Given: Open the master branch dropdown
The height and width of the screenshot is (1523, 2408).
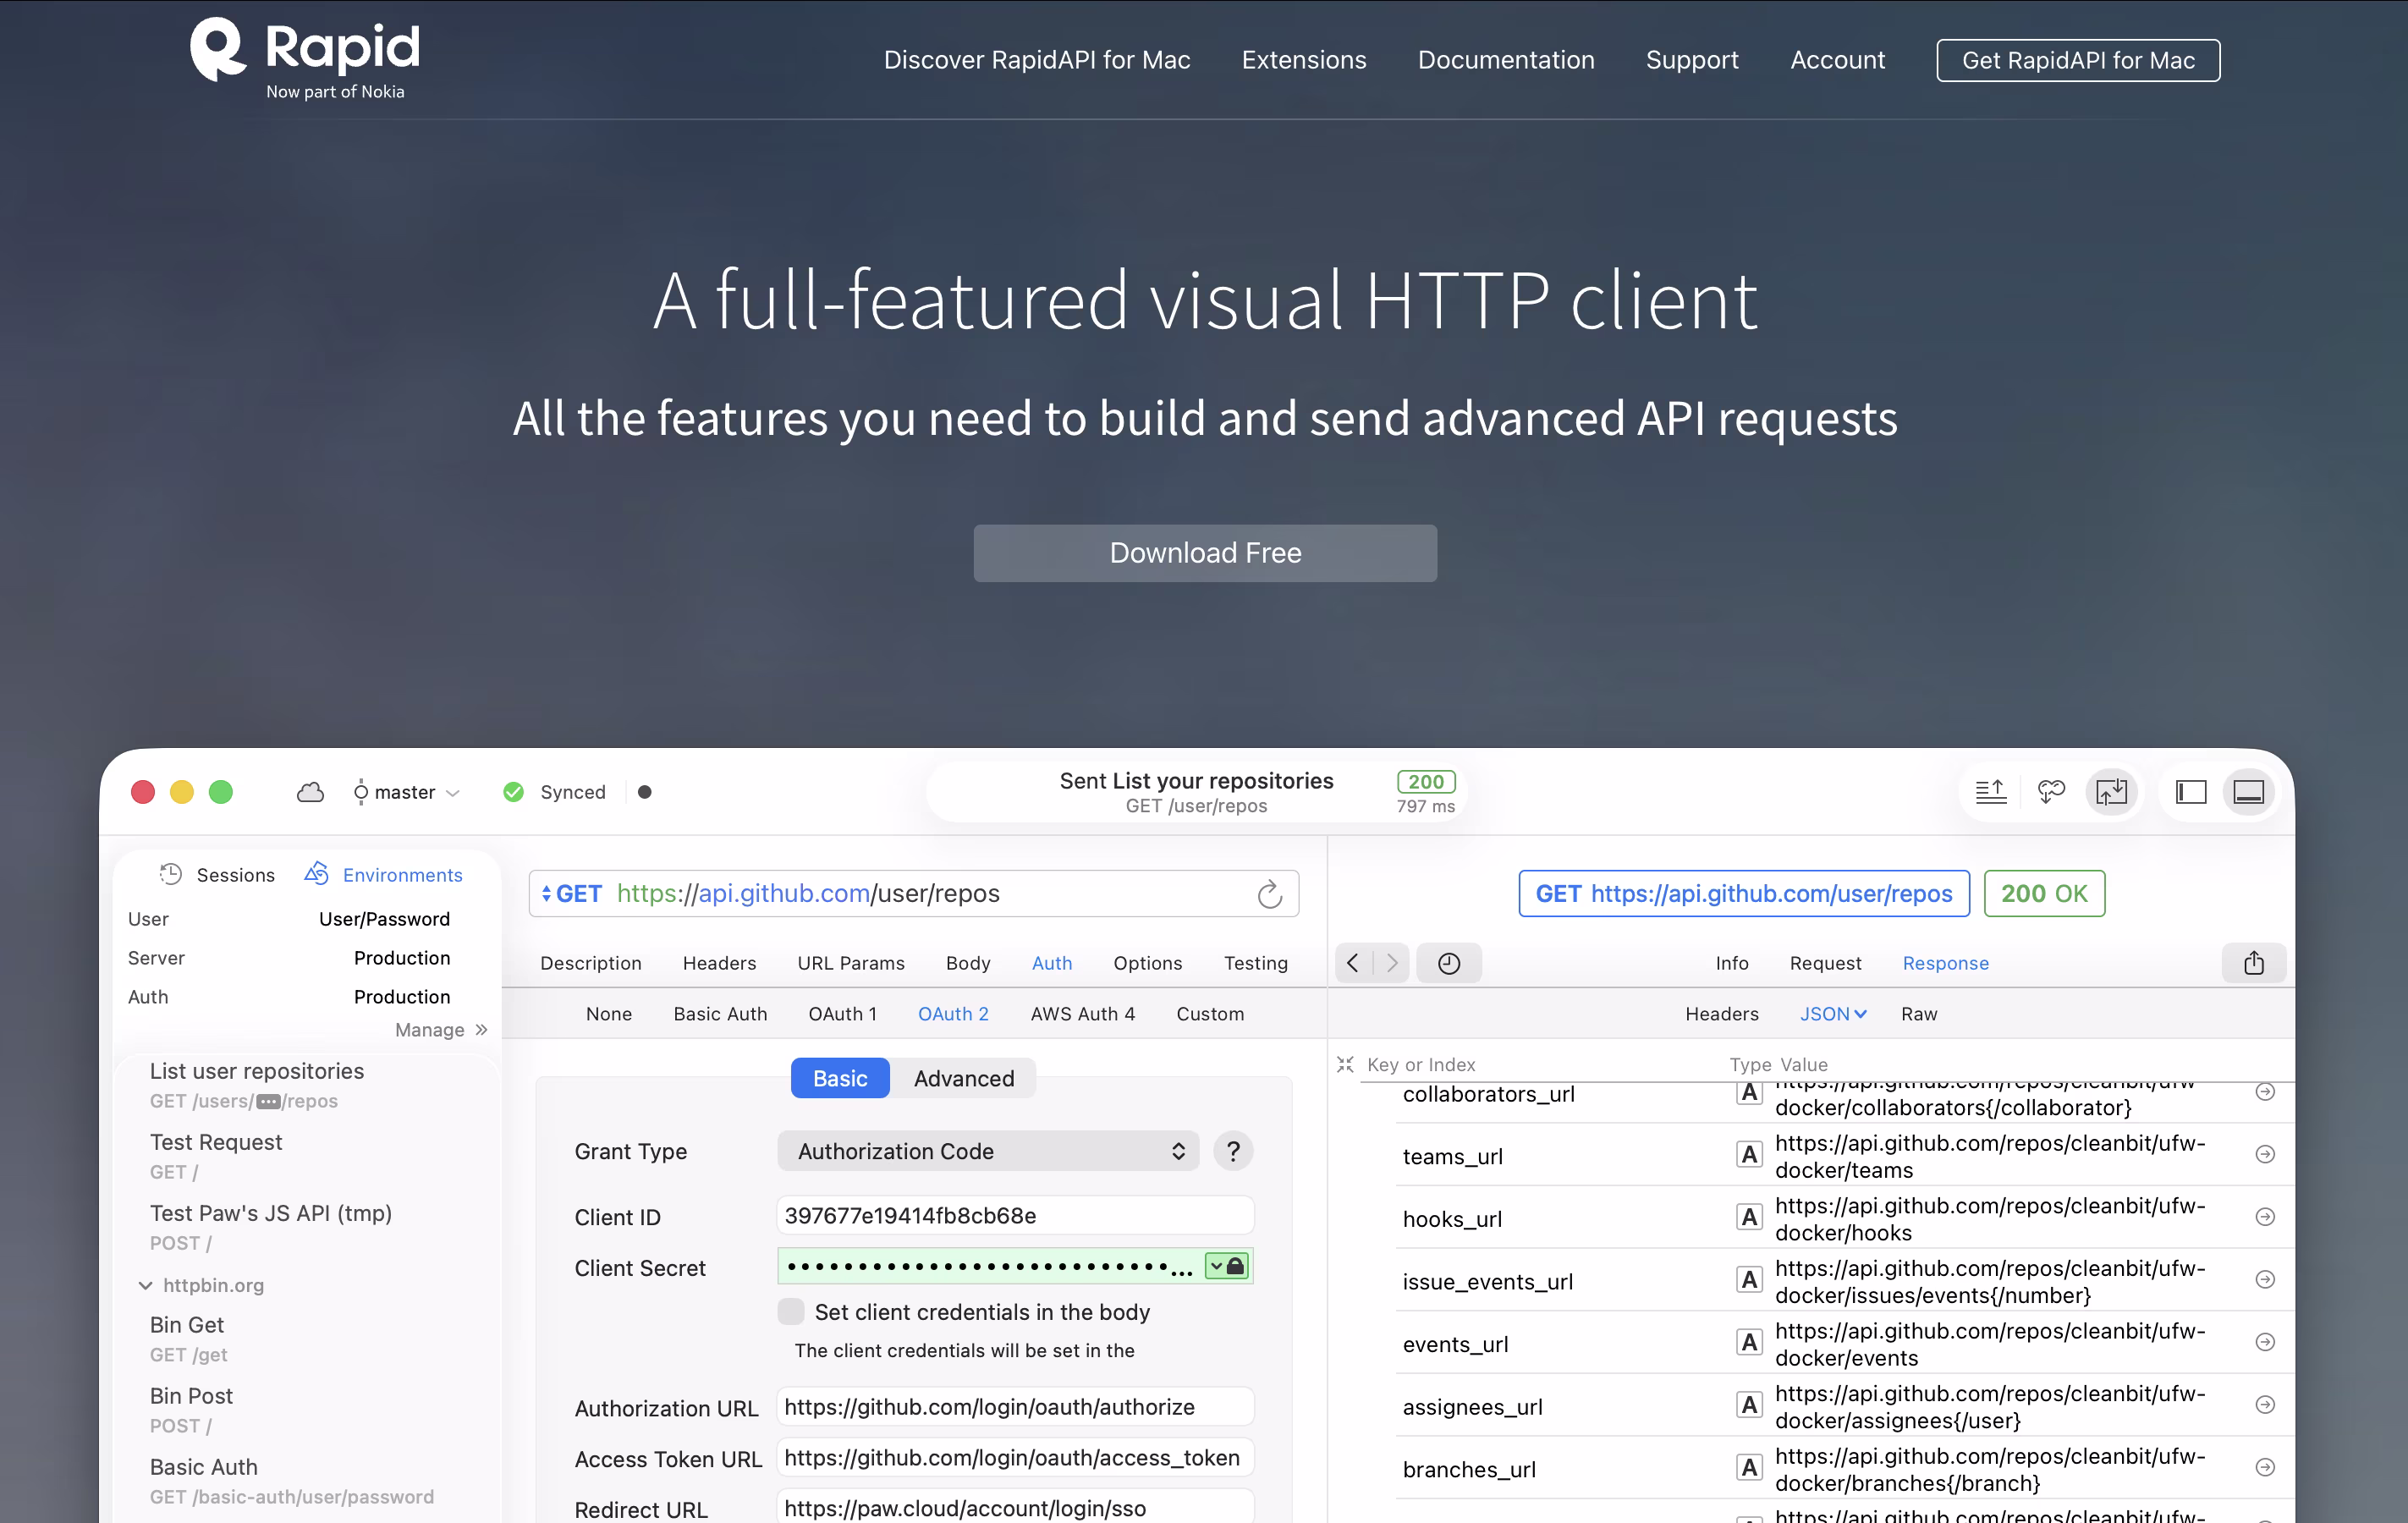Looking at the screenshot, I should 406,792.
